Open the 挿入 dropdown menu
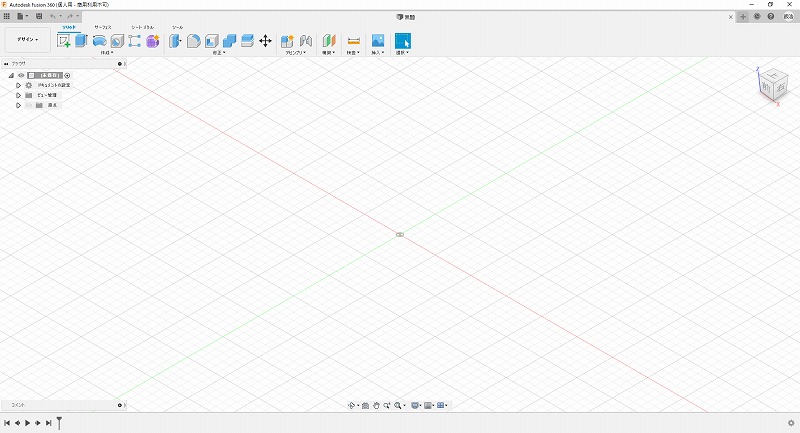Viewport: 800px width, 433px height. pos(377,53)
